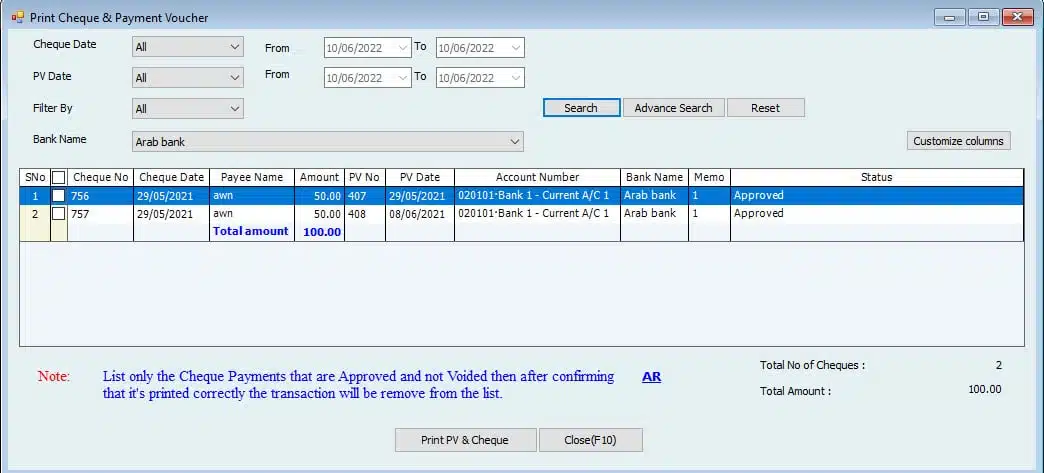The image size is (1044, 473).
Task: Click row number 2 in SNo column
Action: 35,214
